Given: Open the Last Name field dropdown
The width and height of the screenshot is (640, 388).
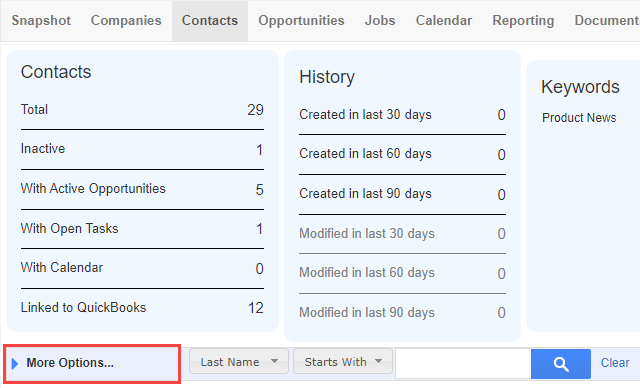Looking at the screenshot, I should (239, 361).
